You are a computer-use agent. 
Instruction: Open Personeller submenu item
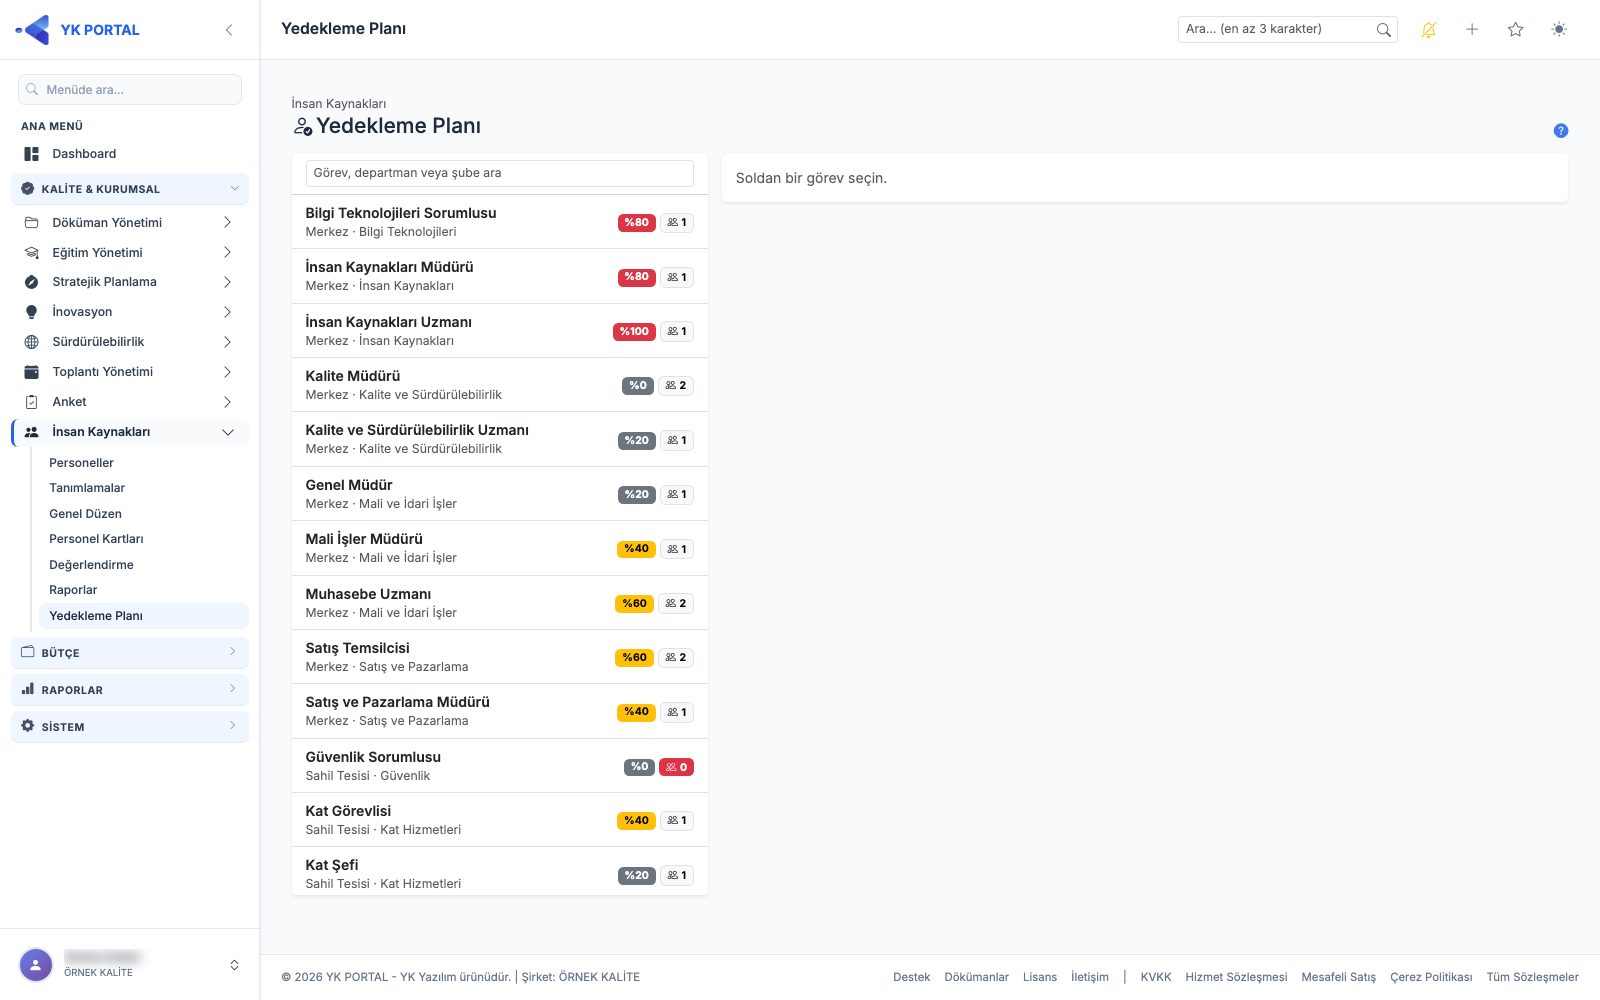[x=82, y=463]
